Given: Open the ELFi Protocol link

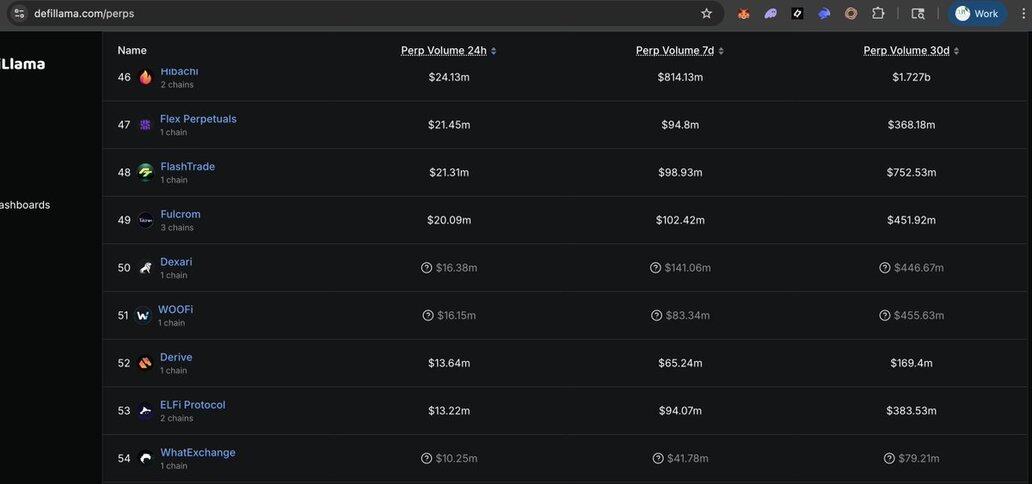Looking at the screenshot, I should pos(192,405).
